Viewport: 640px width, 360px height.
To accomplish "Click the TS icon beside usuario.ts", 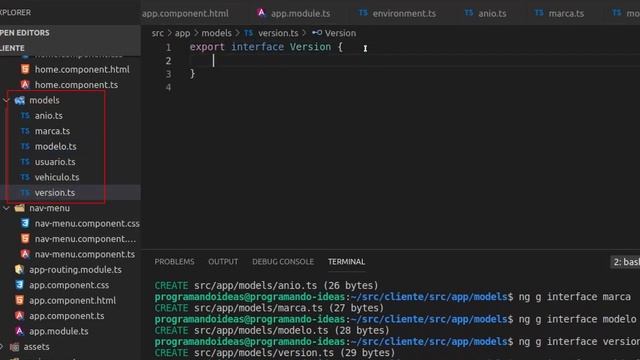I will tap(25, 162).
